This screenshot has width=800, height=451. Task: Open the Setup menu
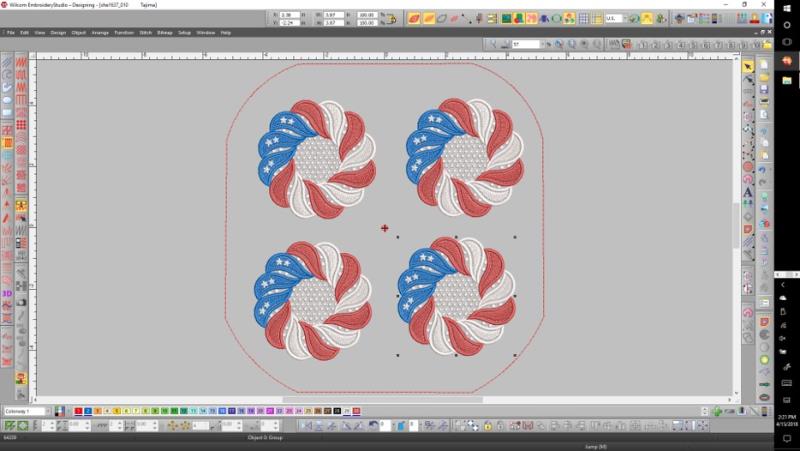click(184, 33)
